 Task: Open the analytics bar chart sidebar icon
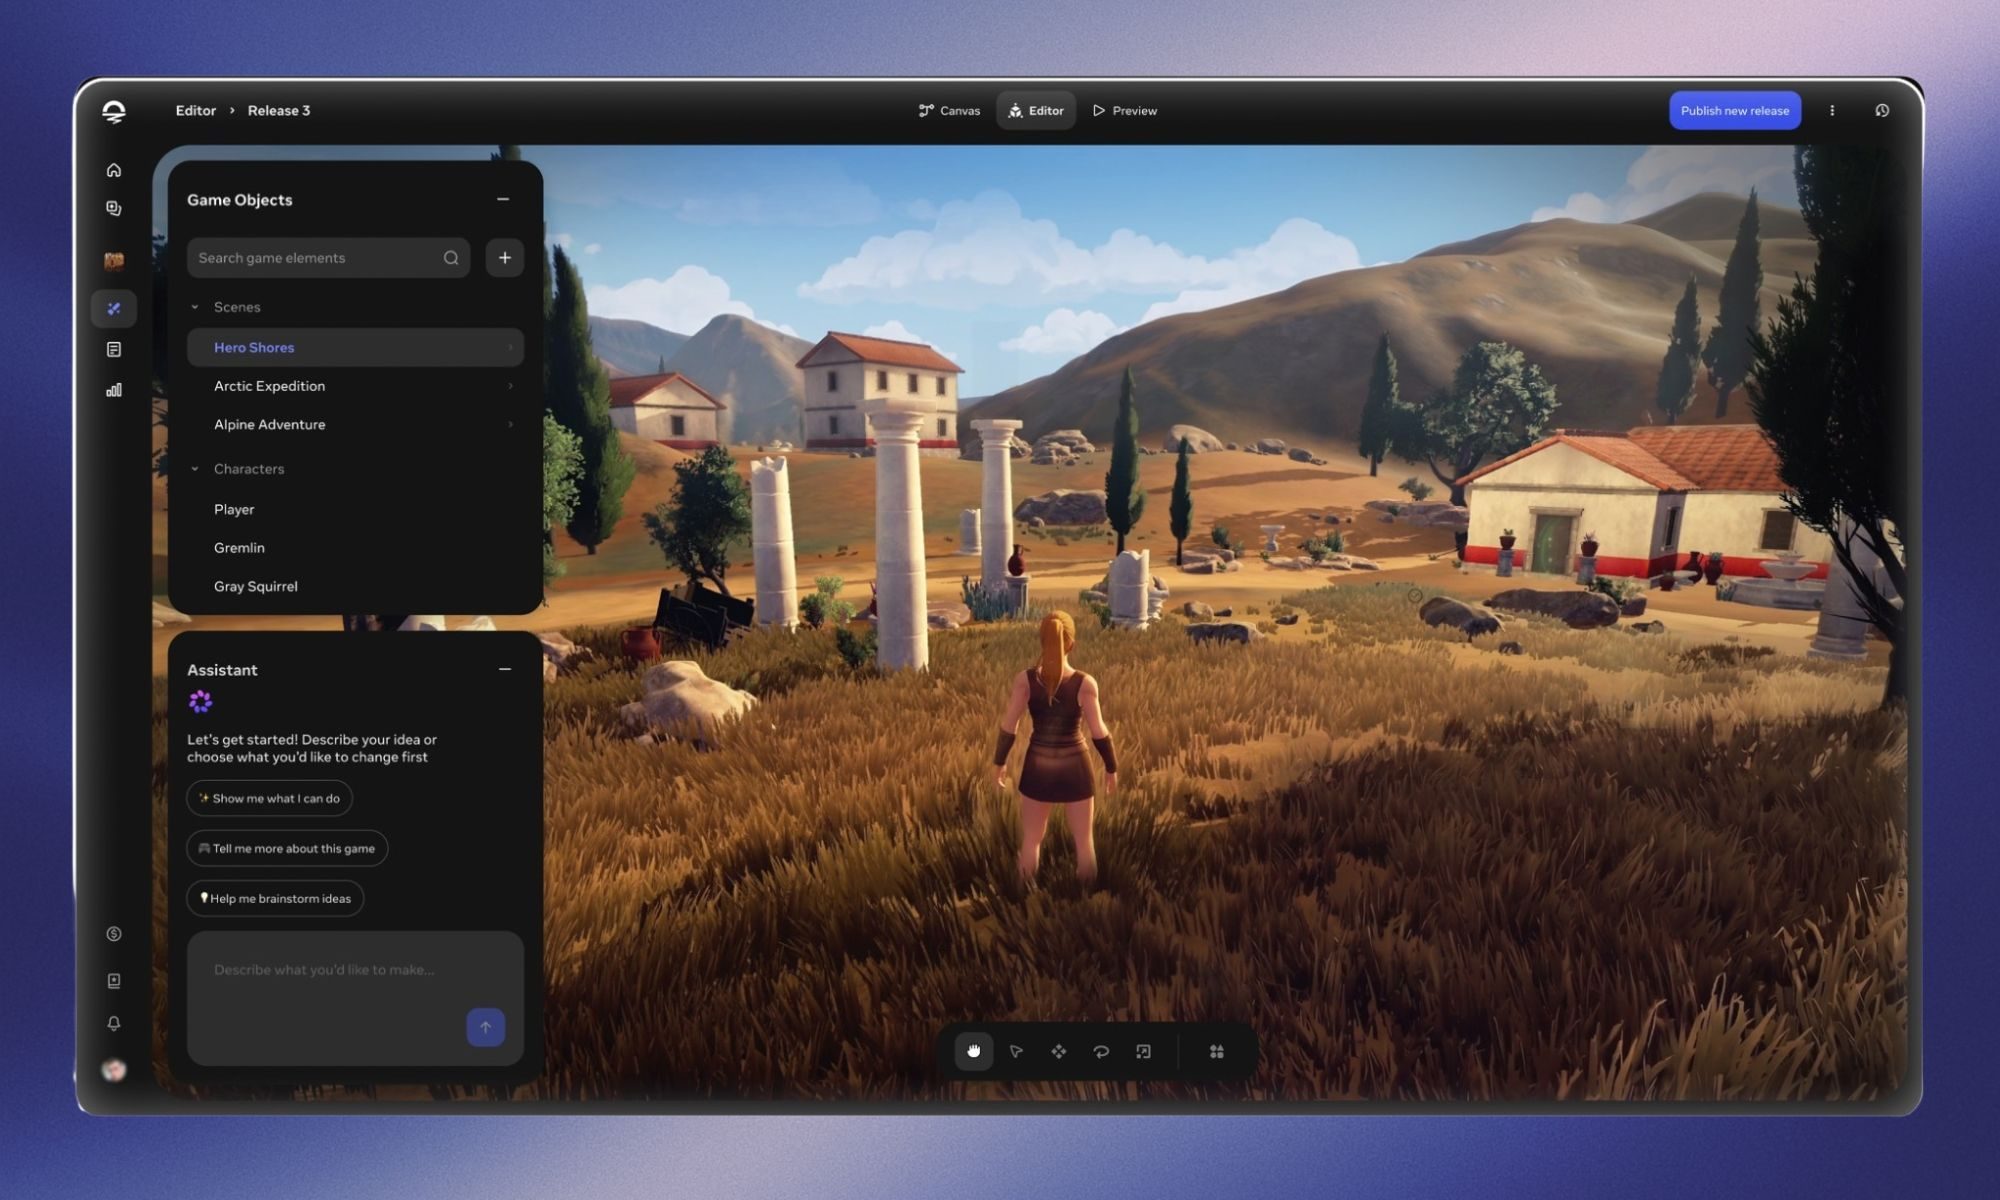(x=114, y=390)
